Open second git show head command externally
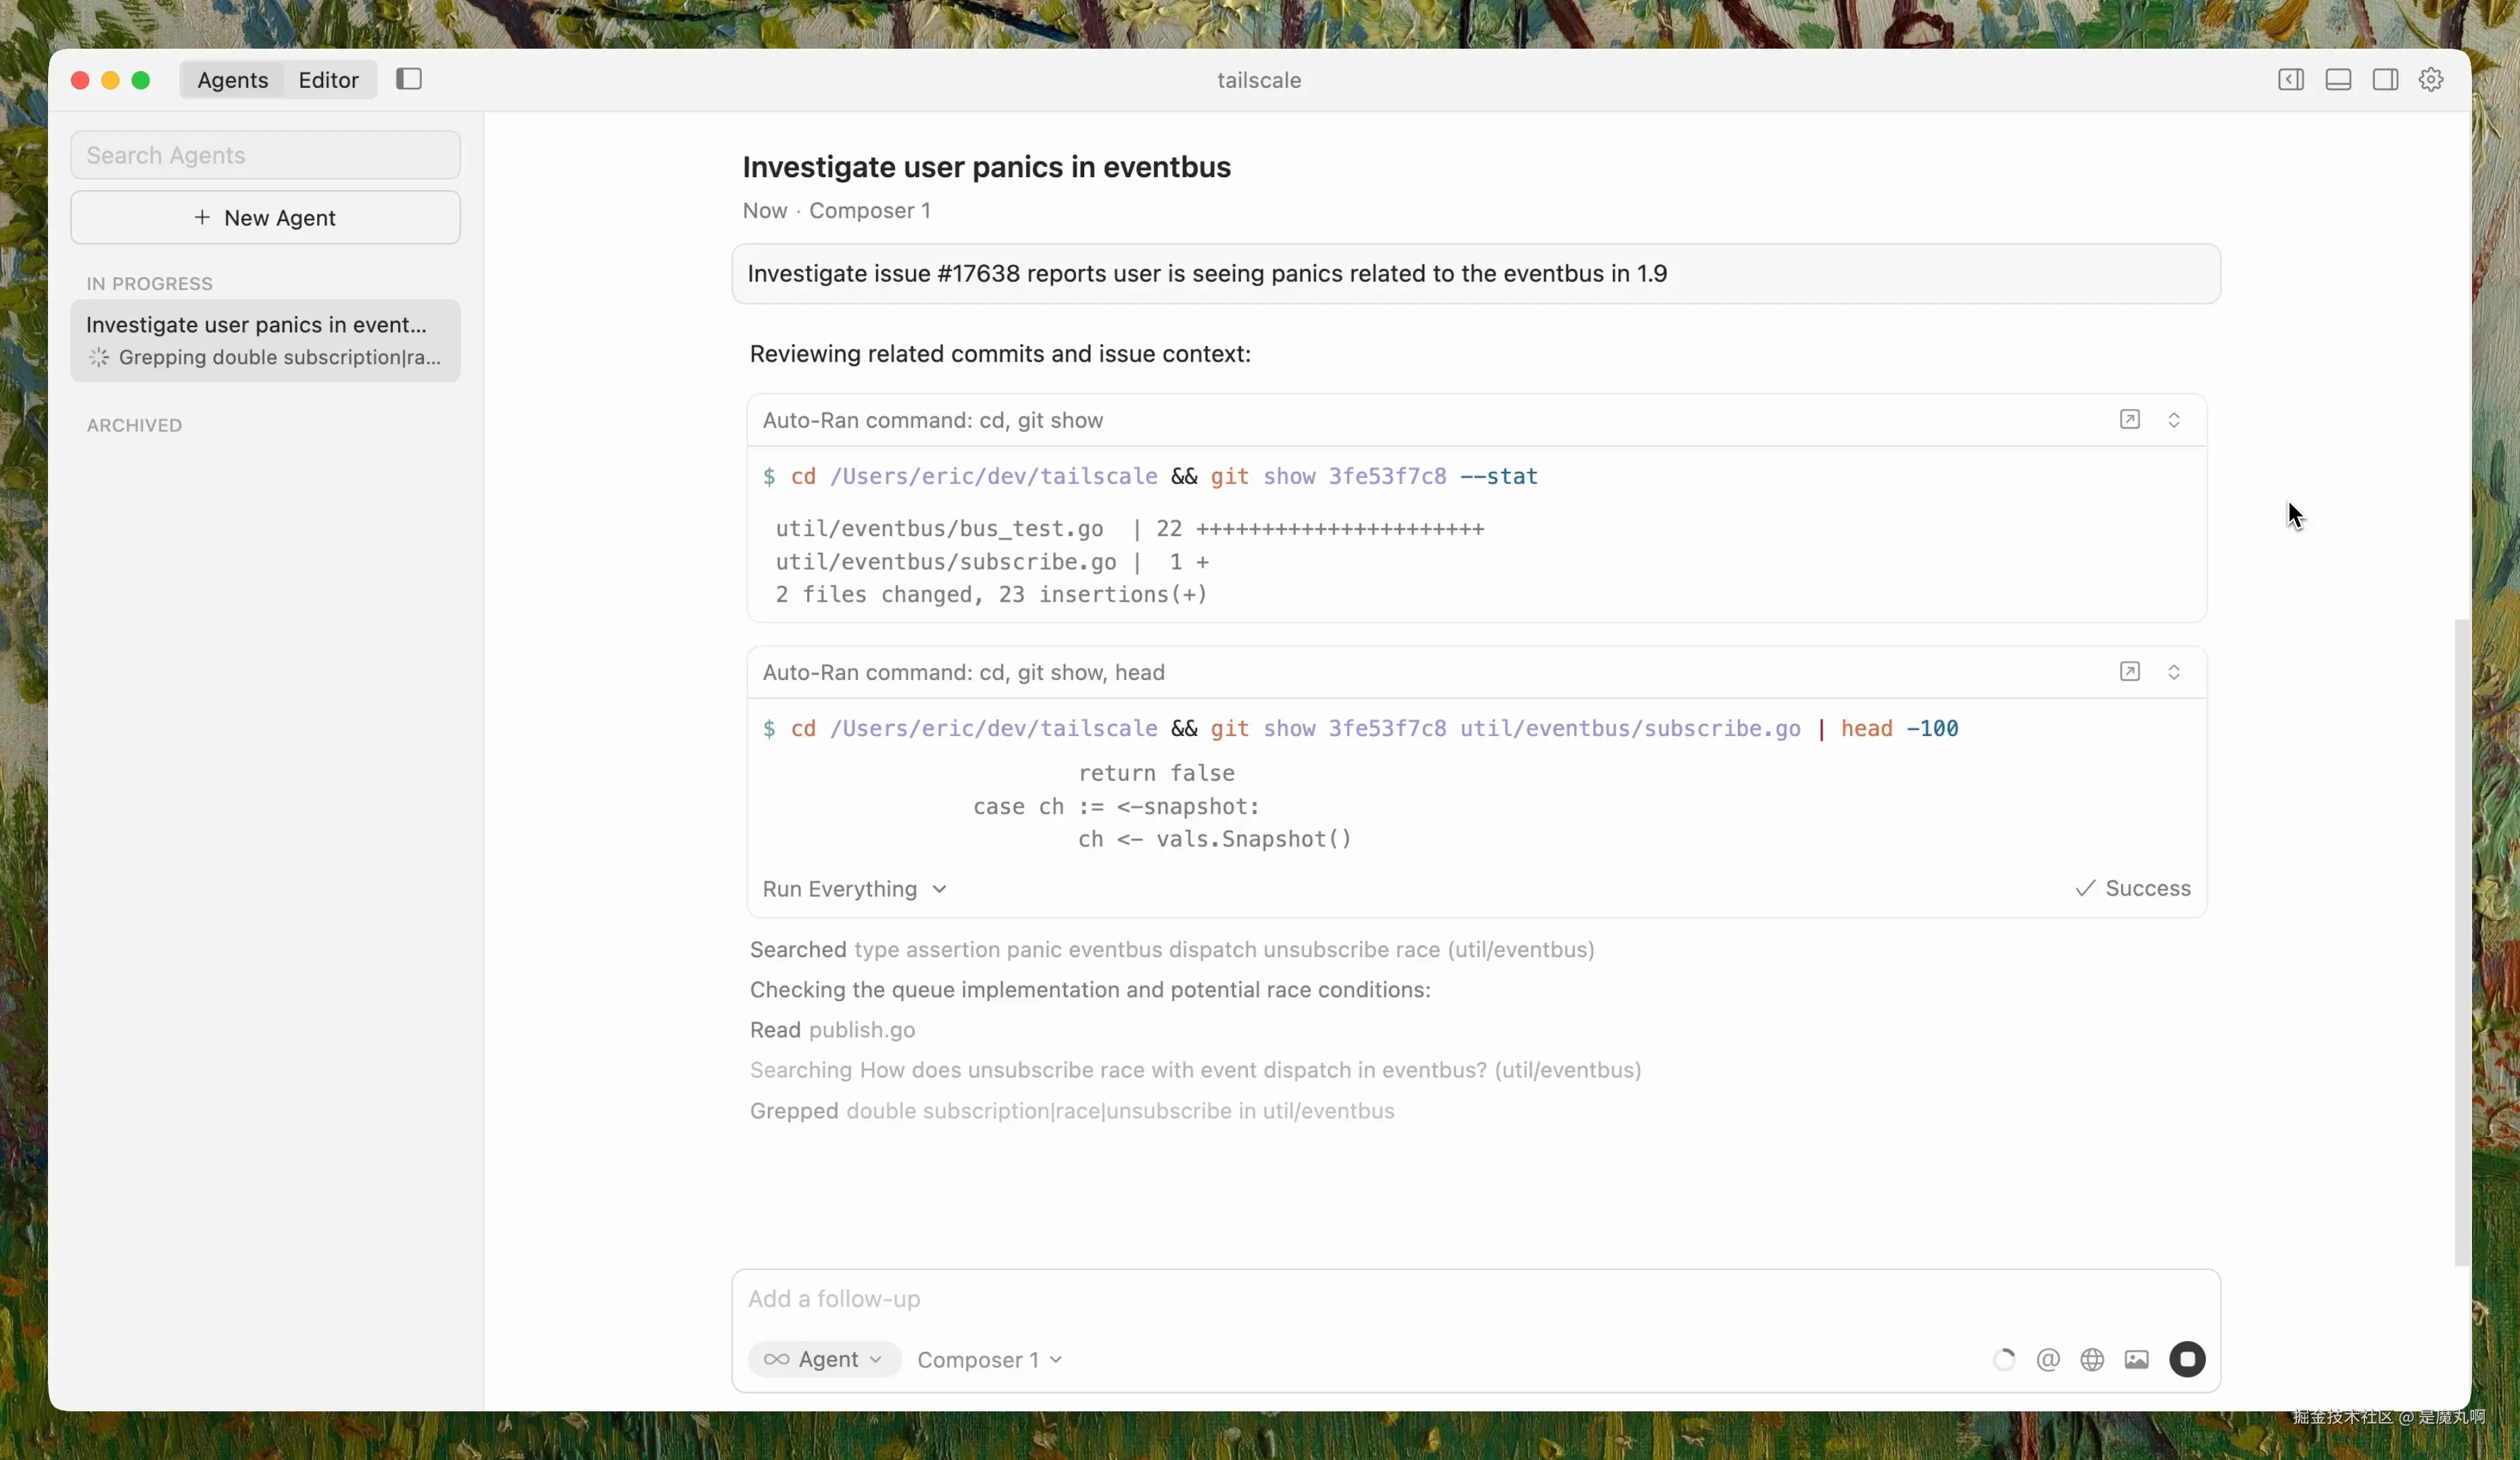Screen dimensions: 2520x1460 click(x=2130, y=672)
